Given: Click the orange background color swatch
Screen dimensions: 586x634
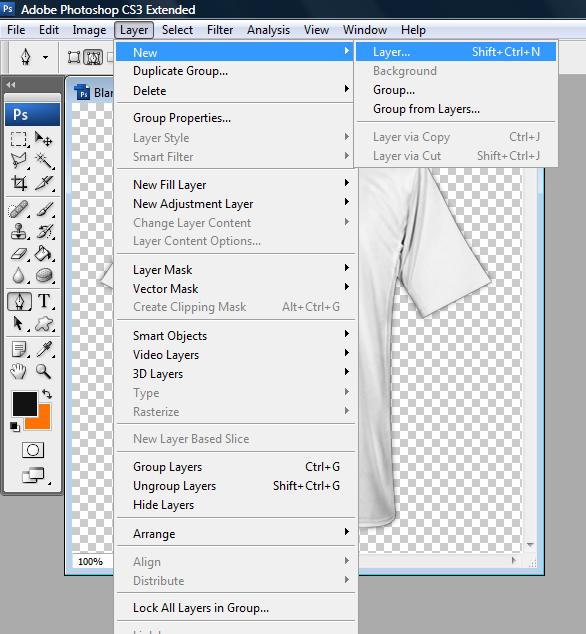Looking at the screenshot, I should click(x=44, y=423).
